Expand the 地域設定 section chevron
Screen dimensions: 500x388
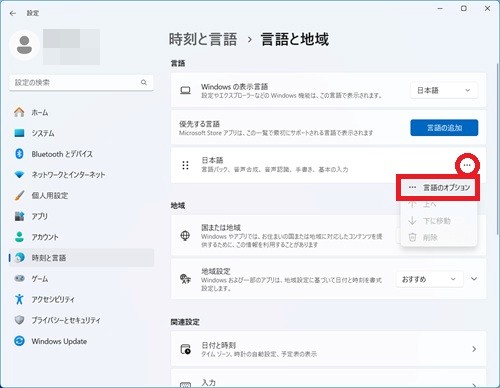click(474, 279)
